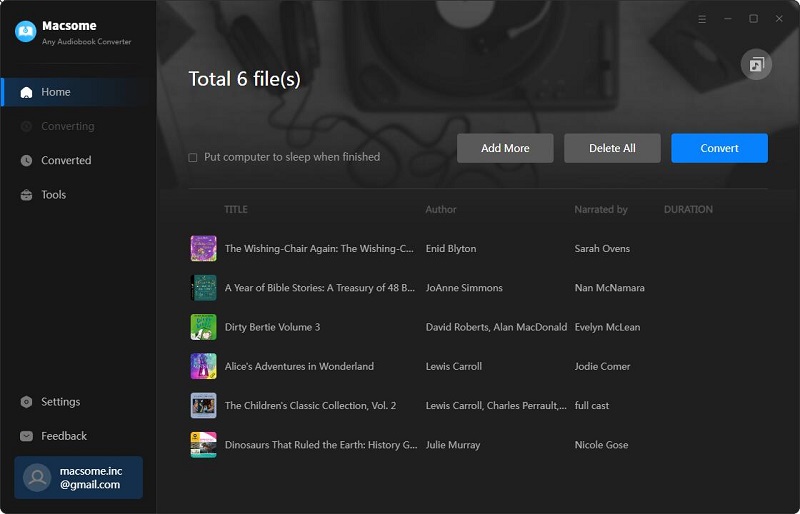
Task: Close the Macsome window
Action: pos(779,19)
